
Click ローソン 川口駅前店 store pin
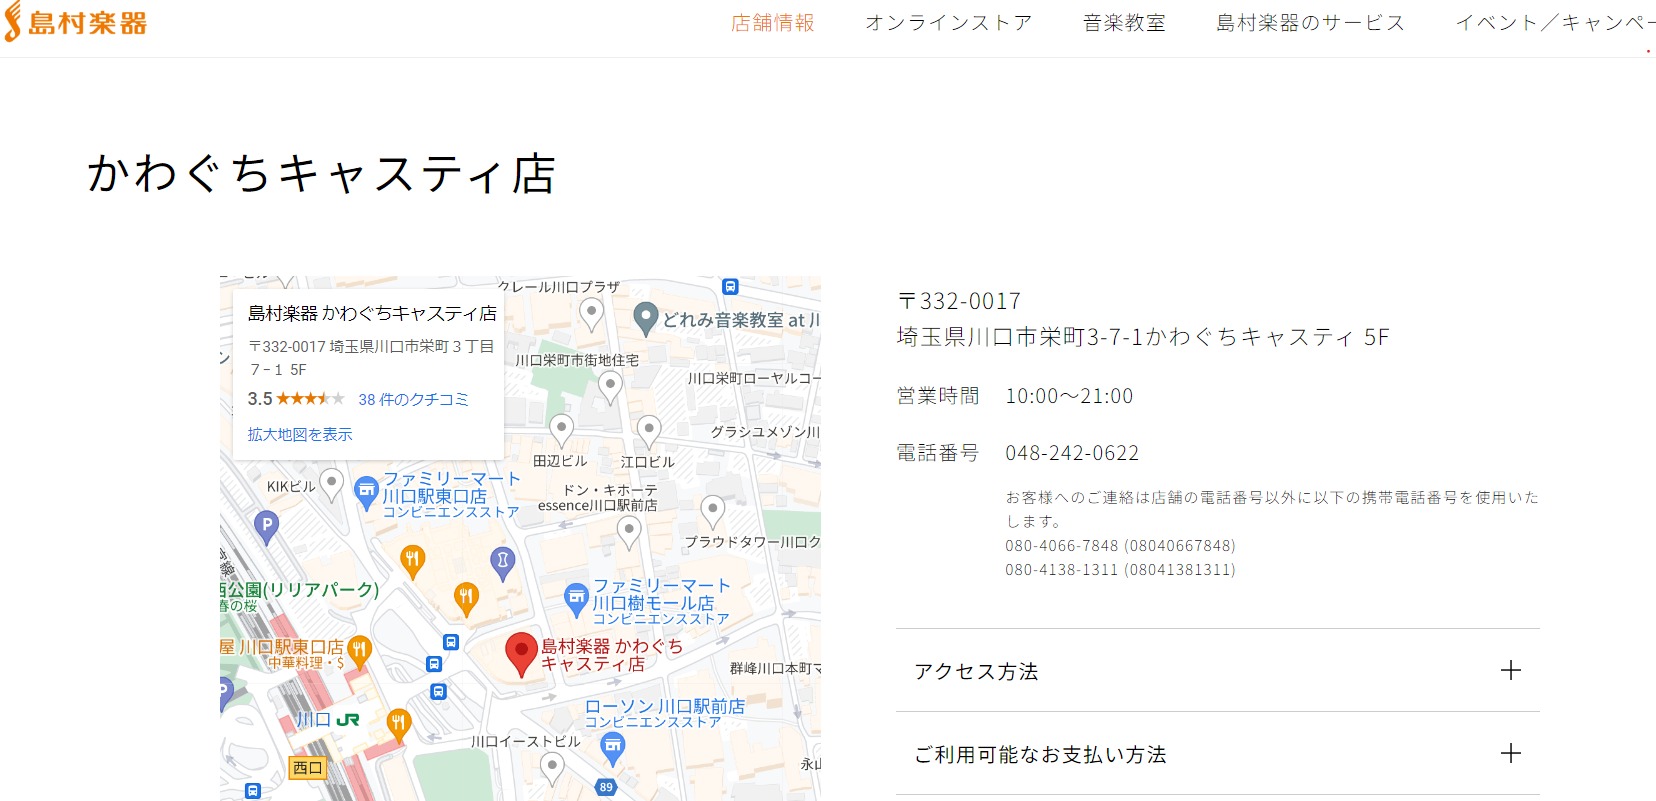[x=613, y=747]
